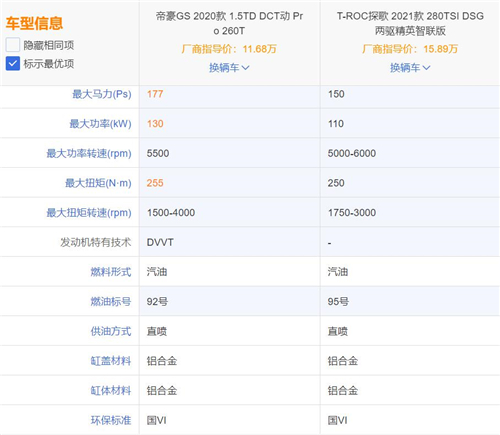Click the 燃料形式 parameter link

[111, 272]
